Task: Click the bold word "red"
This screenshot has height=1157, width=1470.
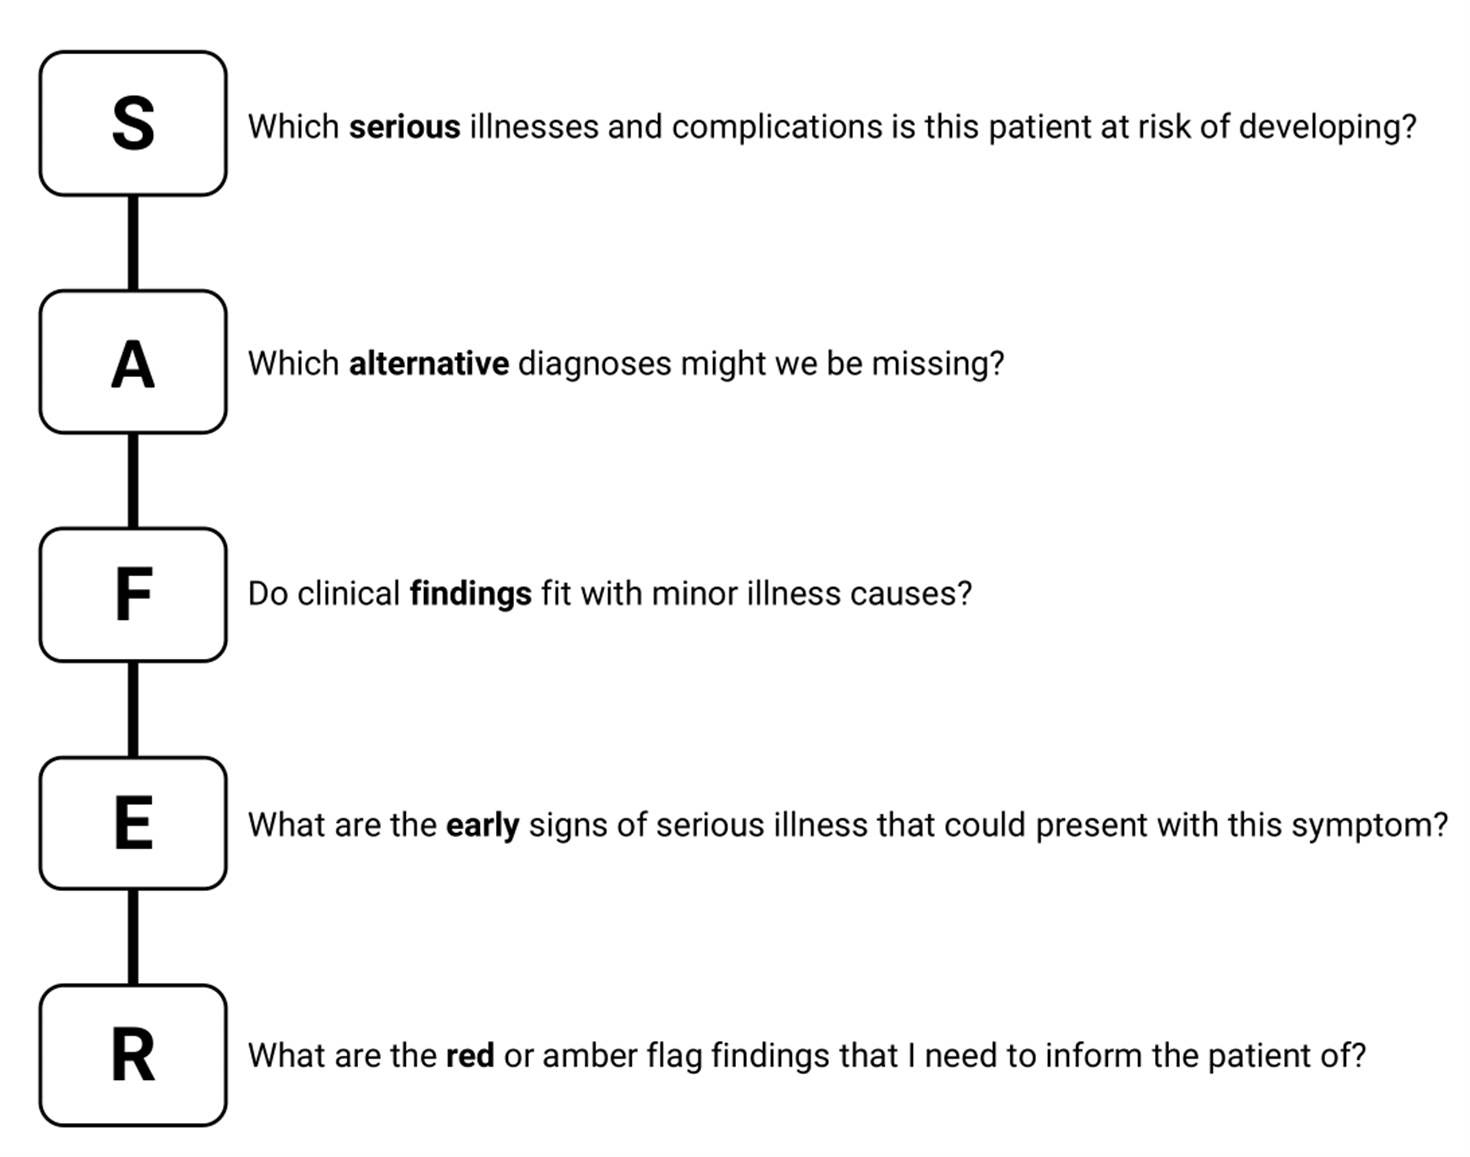Action: [470, 1056]
